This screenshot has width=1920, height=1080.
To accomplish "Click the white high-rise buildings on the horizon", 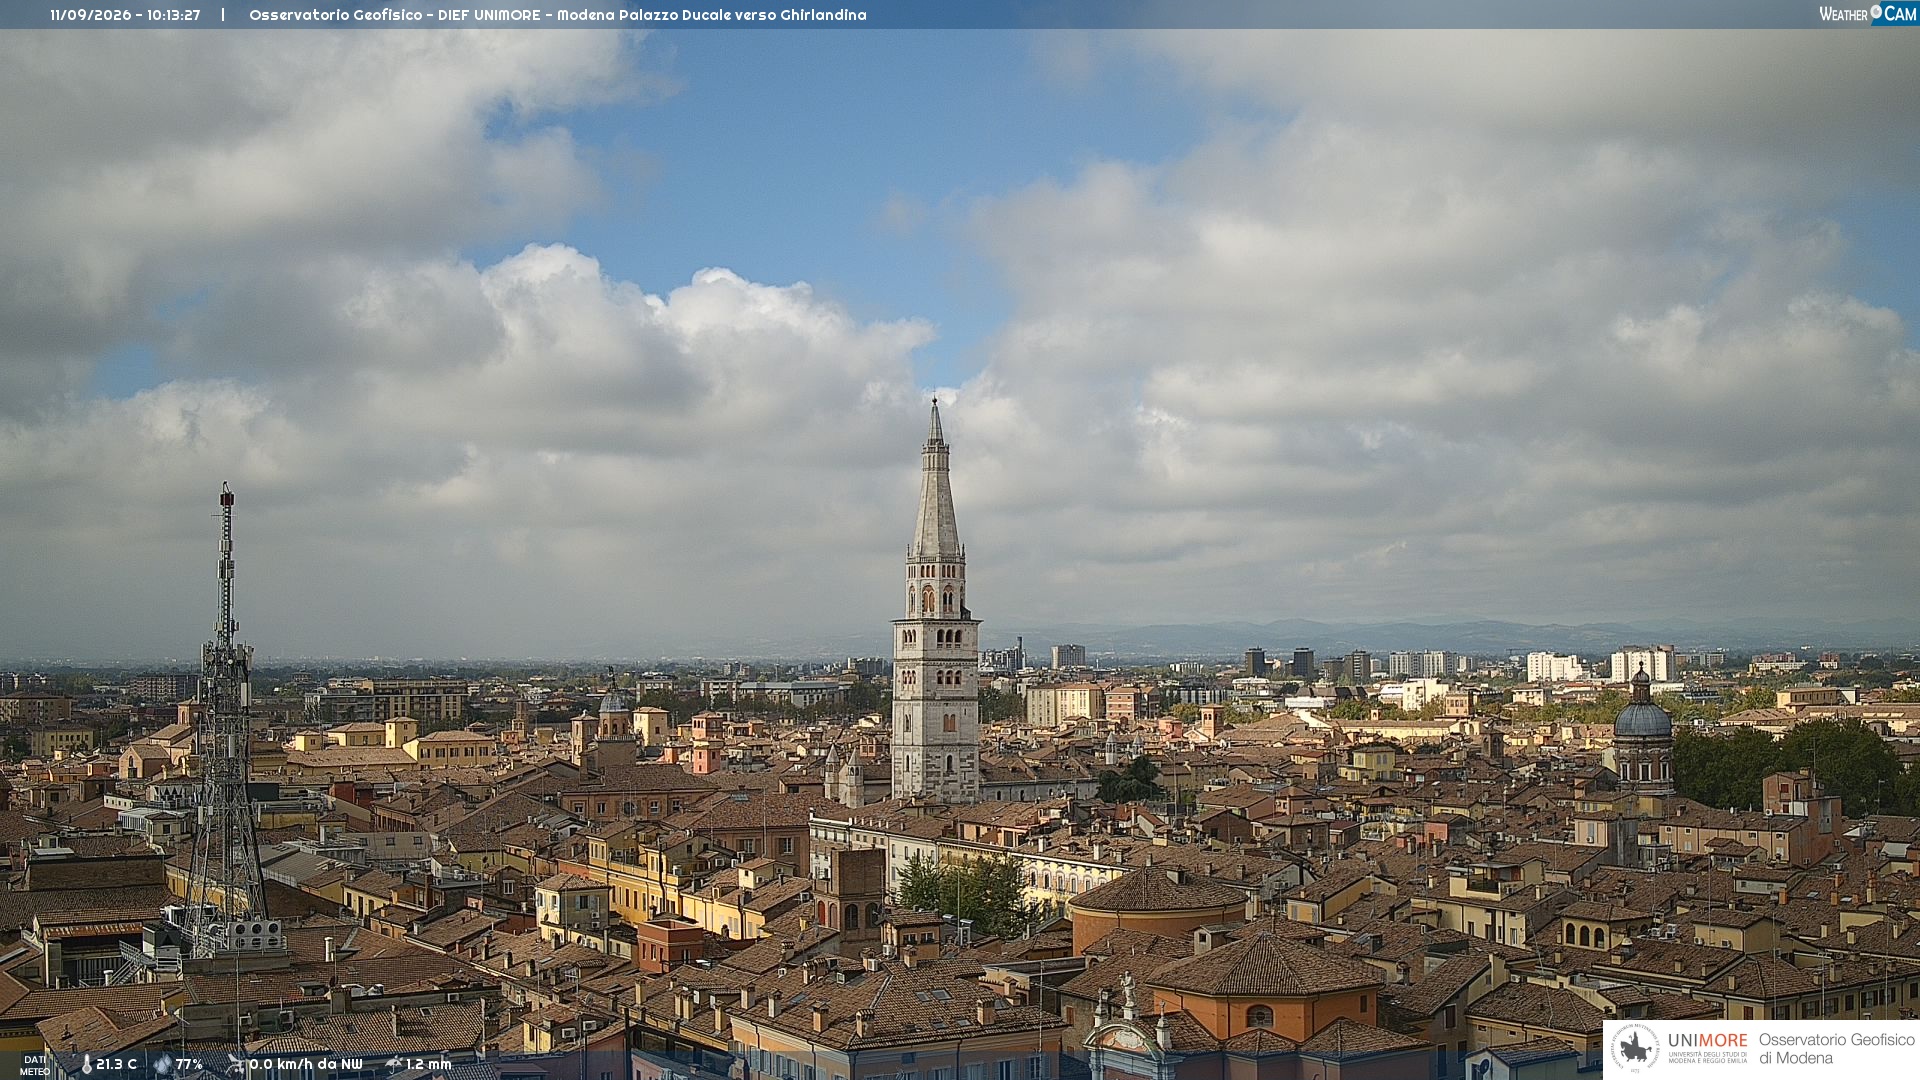I will coord(1642,665).
